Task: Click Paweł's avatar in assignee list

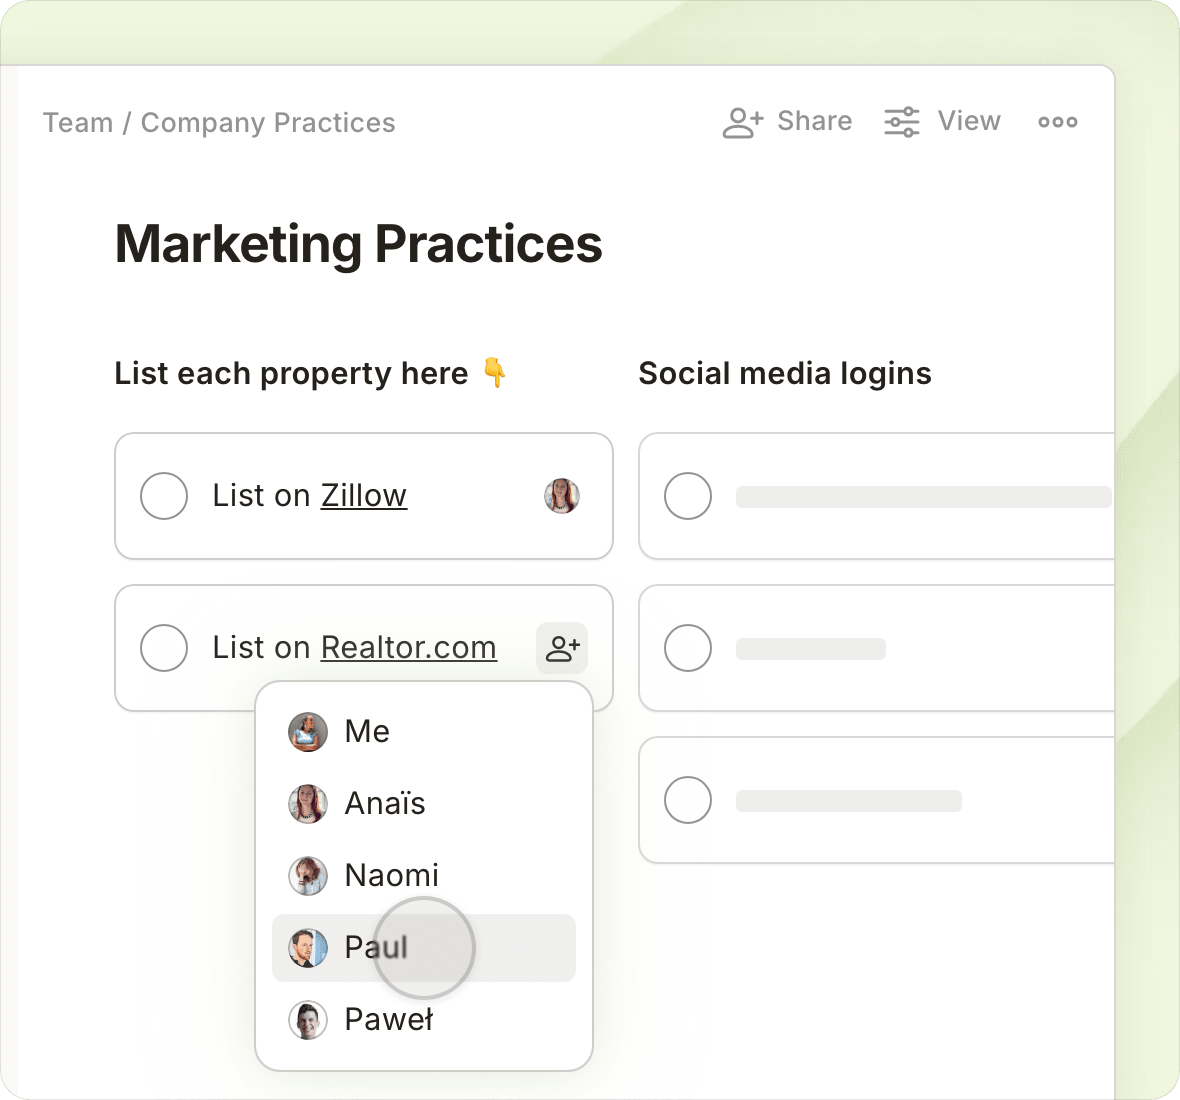Action: (x=308, y=1020)
